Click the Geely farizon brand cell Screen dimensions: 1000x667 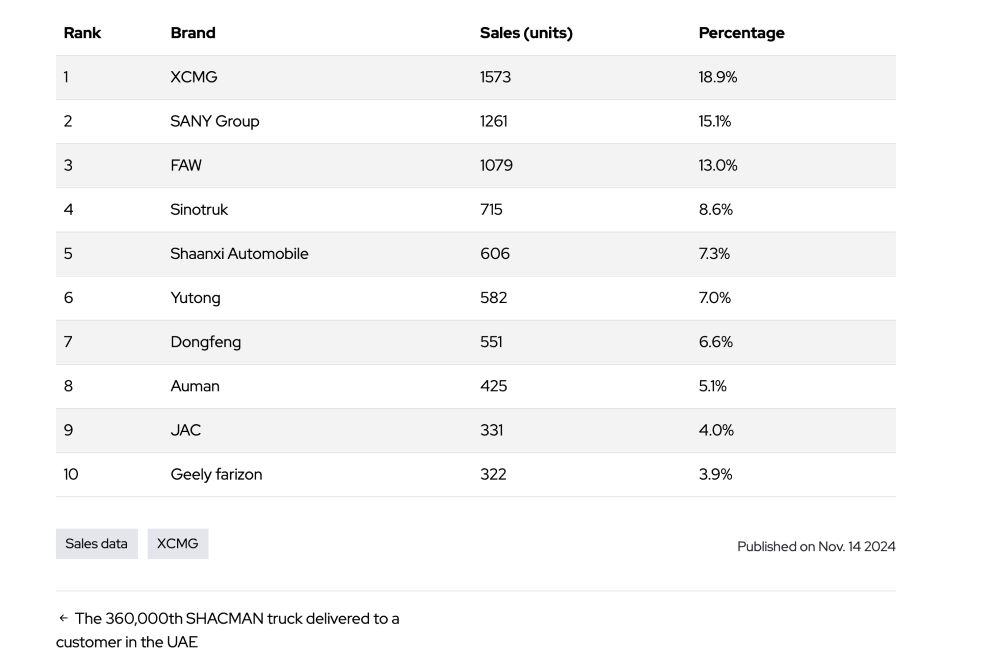pos(216,474)
